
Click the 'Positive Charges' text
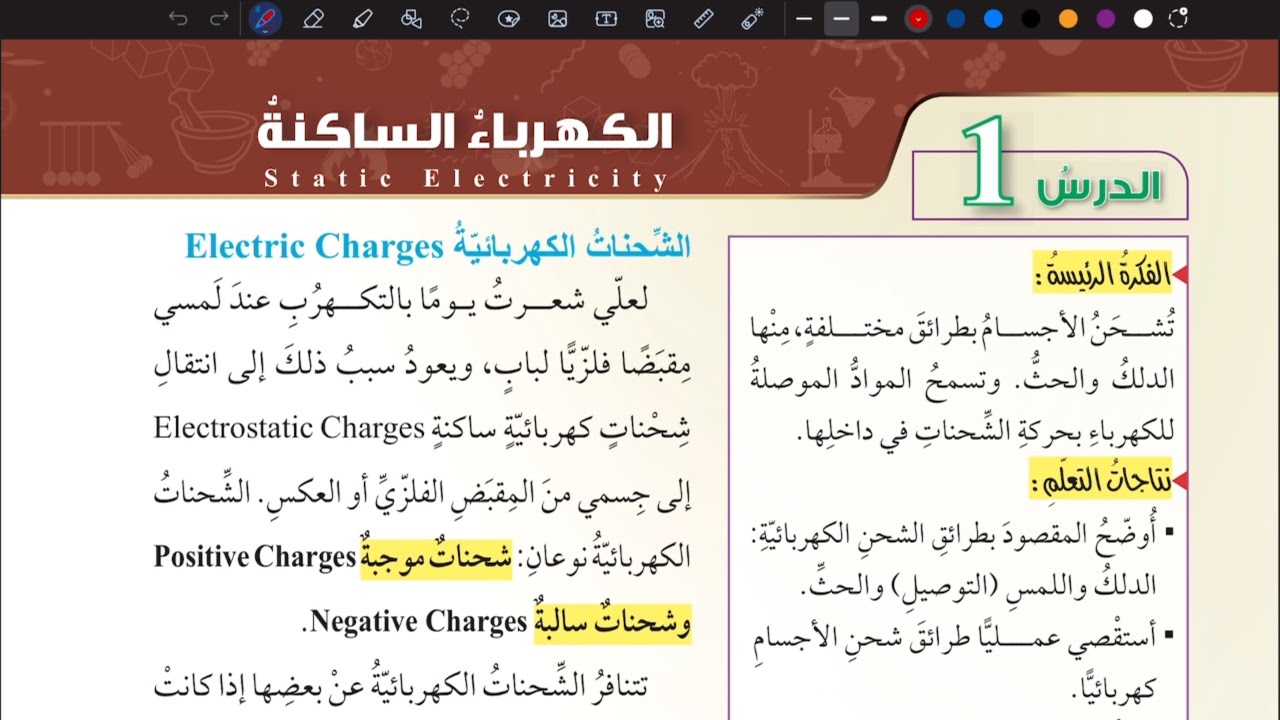point(255,557)
